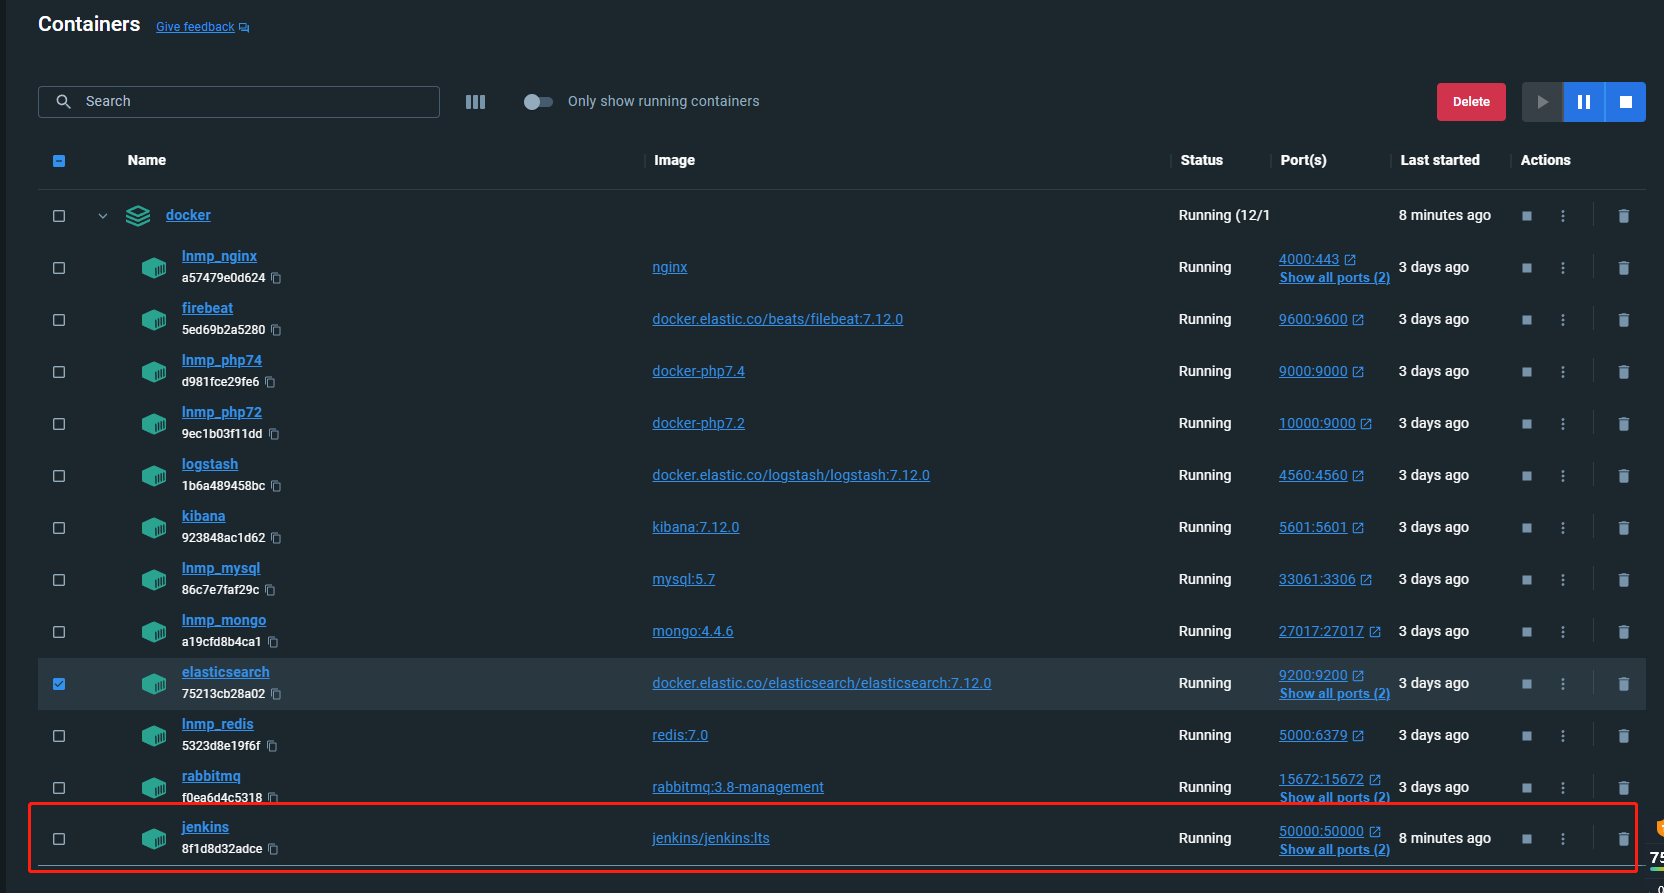The height and width of the screenshot is (893, 1664).
Task: Open port 4000:443 in browser
Action: [x=1317, y=259]
